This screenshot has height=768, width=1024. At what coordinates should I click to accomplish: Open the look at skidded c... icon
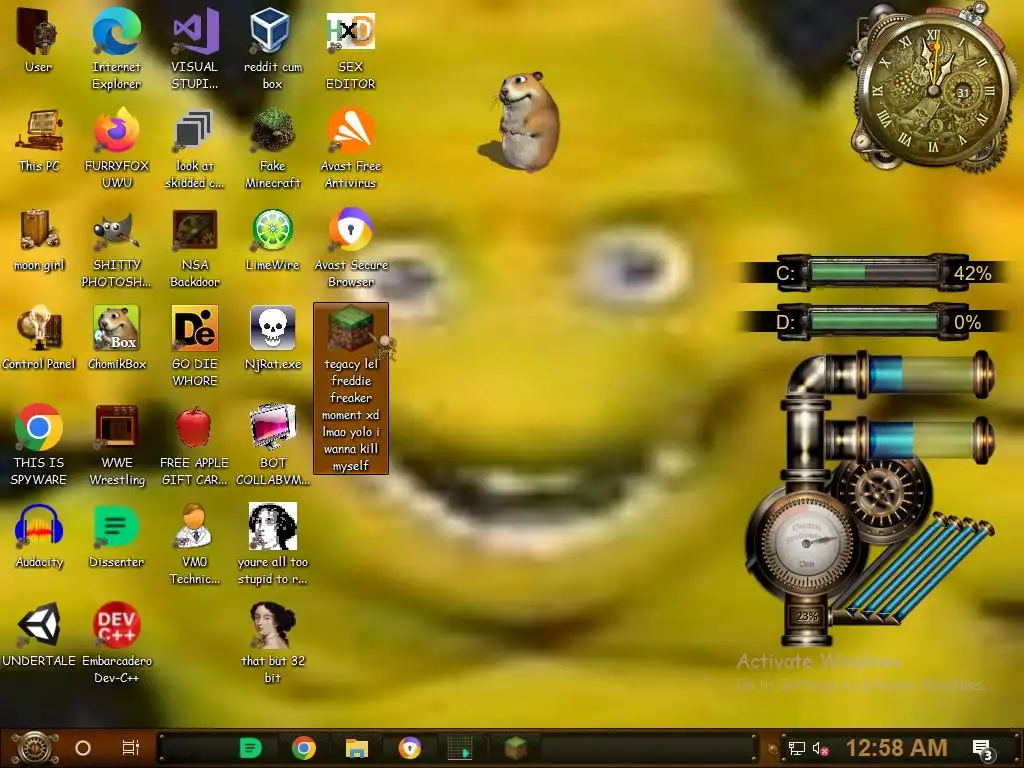195,148
